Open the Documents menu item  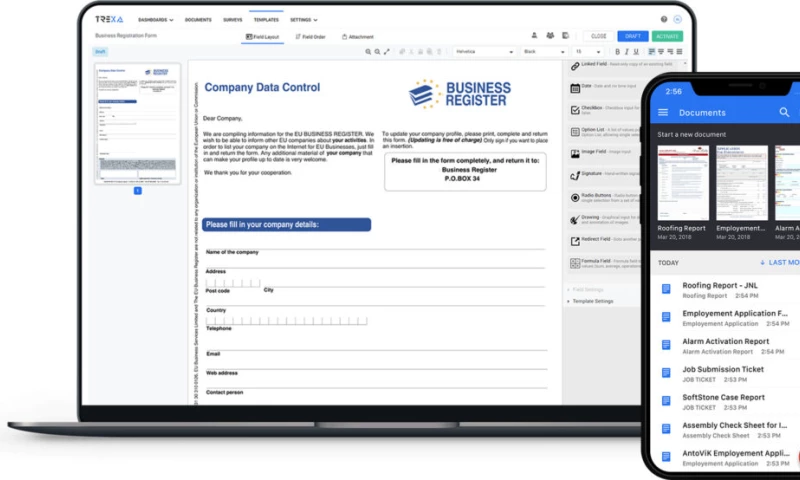198,20
